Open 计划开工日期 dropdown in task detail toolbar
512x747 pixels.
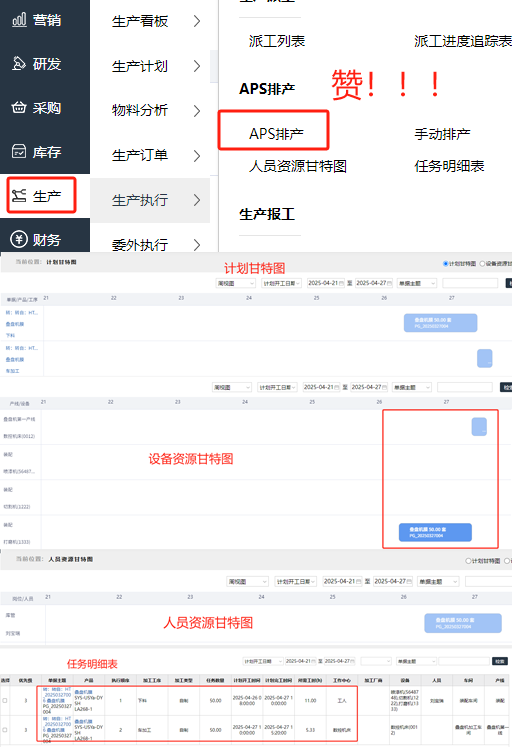tap(263, 661)
